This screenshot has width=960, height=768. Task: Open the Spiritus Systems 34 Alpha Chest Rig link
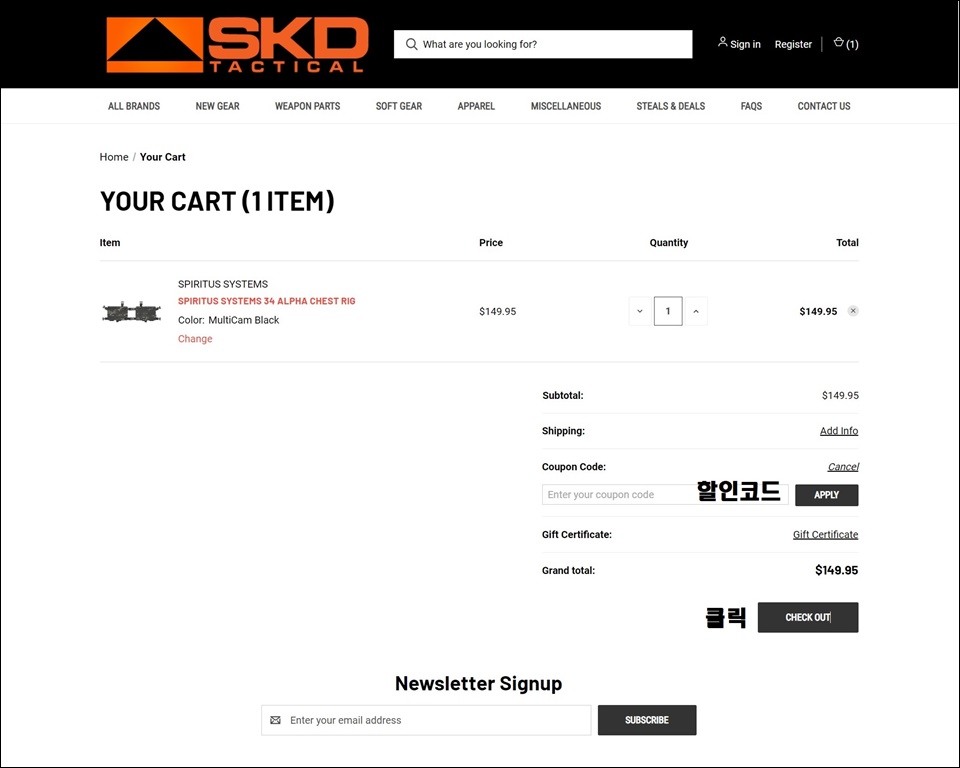[x=266, y=301]
